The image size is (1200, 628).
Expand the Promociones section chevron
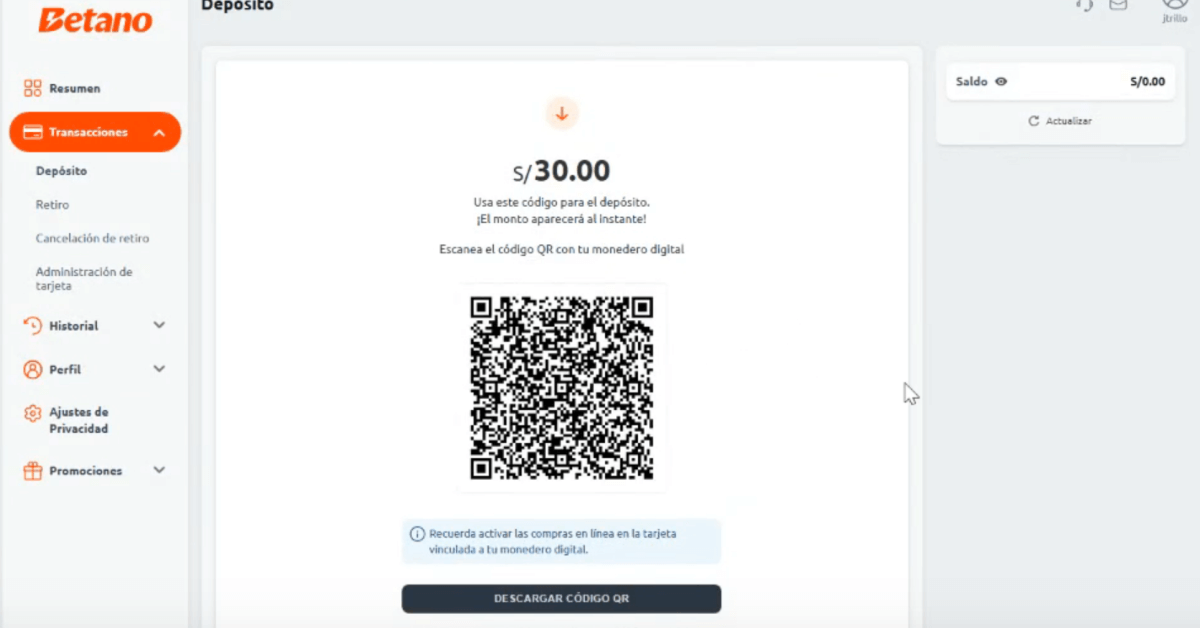159,470
